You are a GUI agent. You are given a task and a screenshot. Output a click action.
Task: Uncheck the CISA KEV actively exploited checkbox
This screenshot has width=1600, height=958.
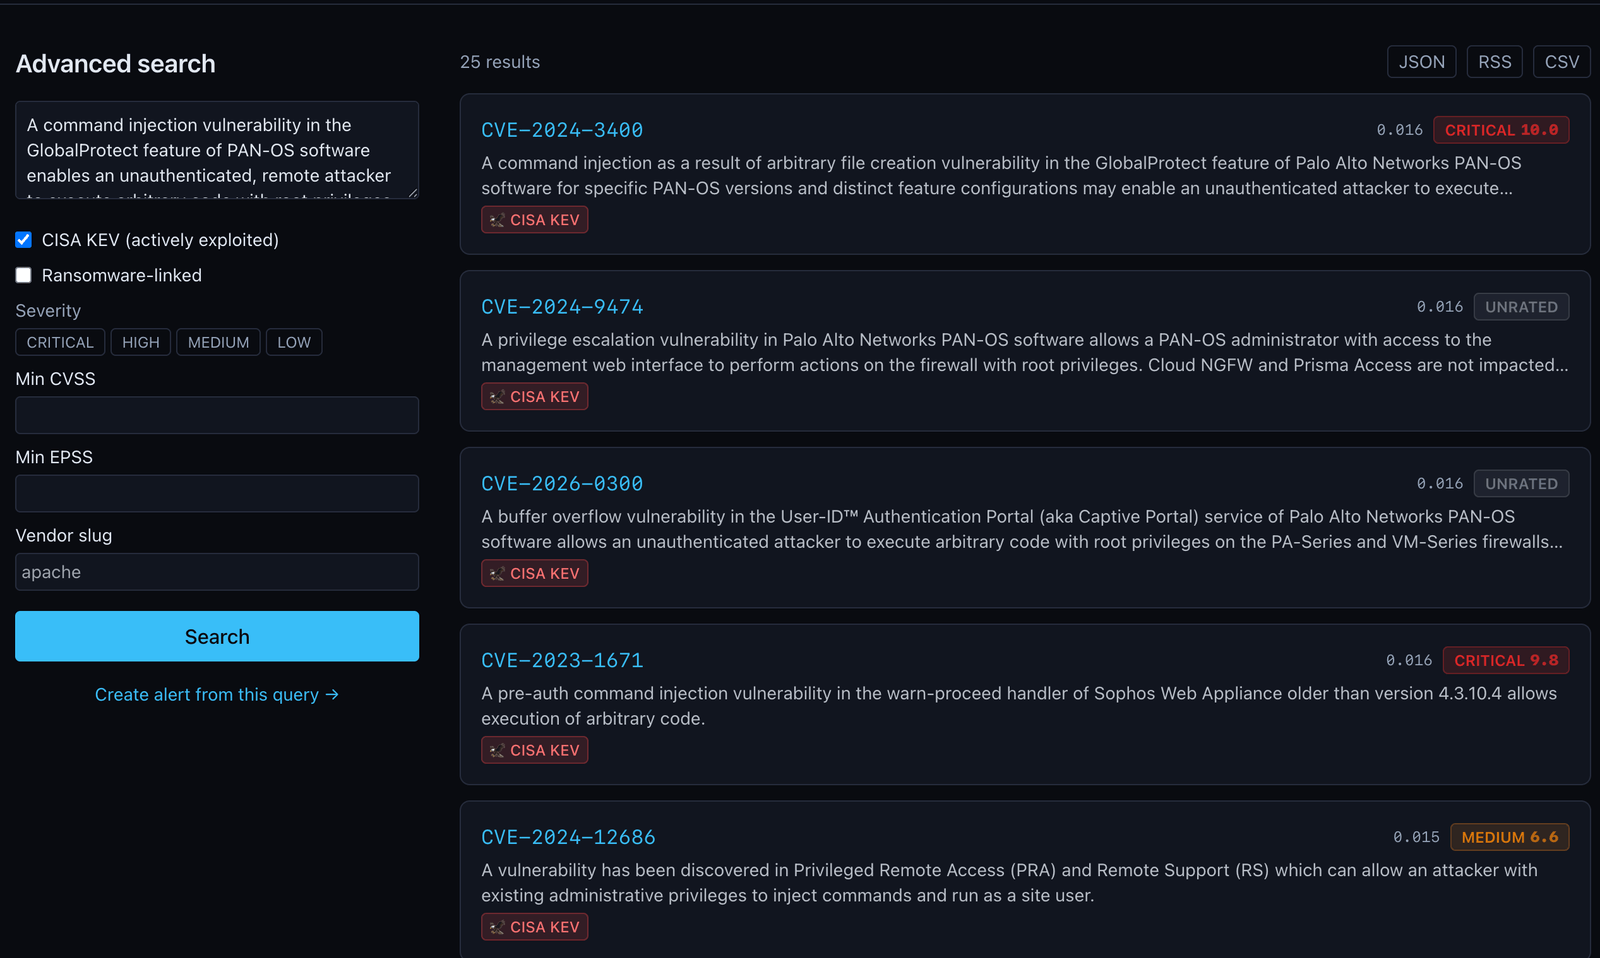[x=24, y=240]
